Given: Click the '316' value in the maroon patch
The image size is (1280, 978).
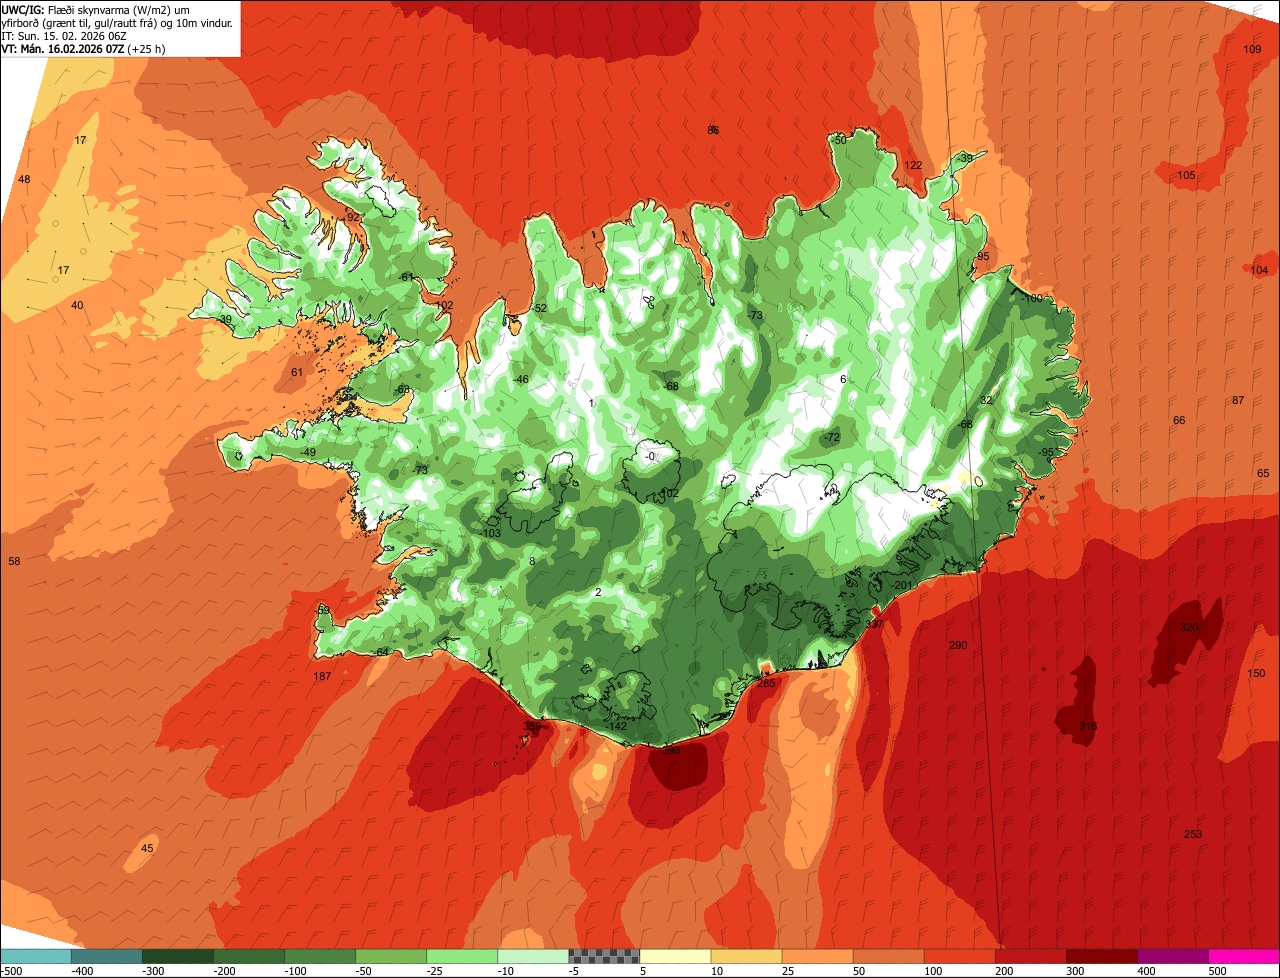Looking at the screenshot, I should coord(1088,726).
